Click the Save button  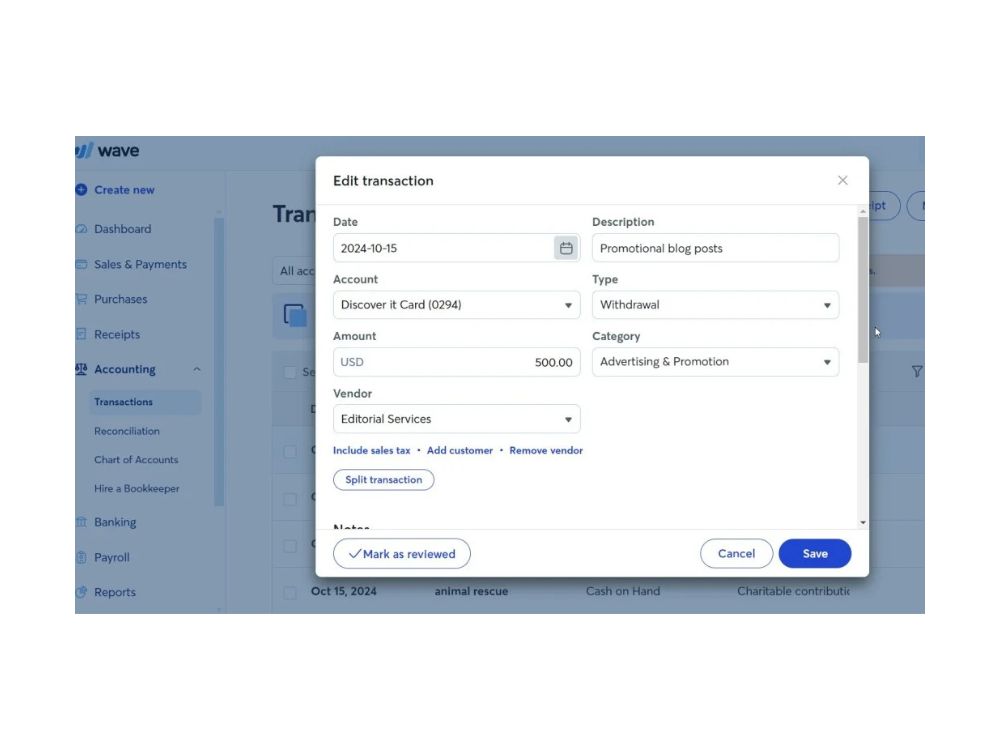click(x=815, y=554)
